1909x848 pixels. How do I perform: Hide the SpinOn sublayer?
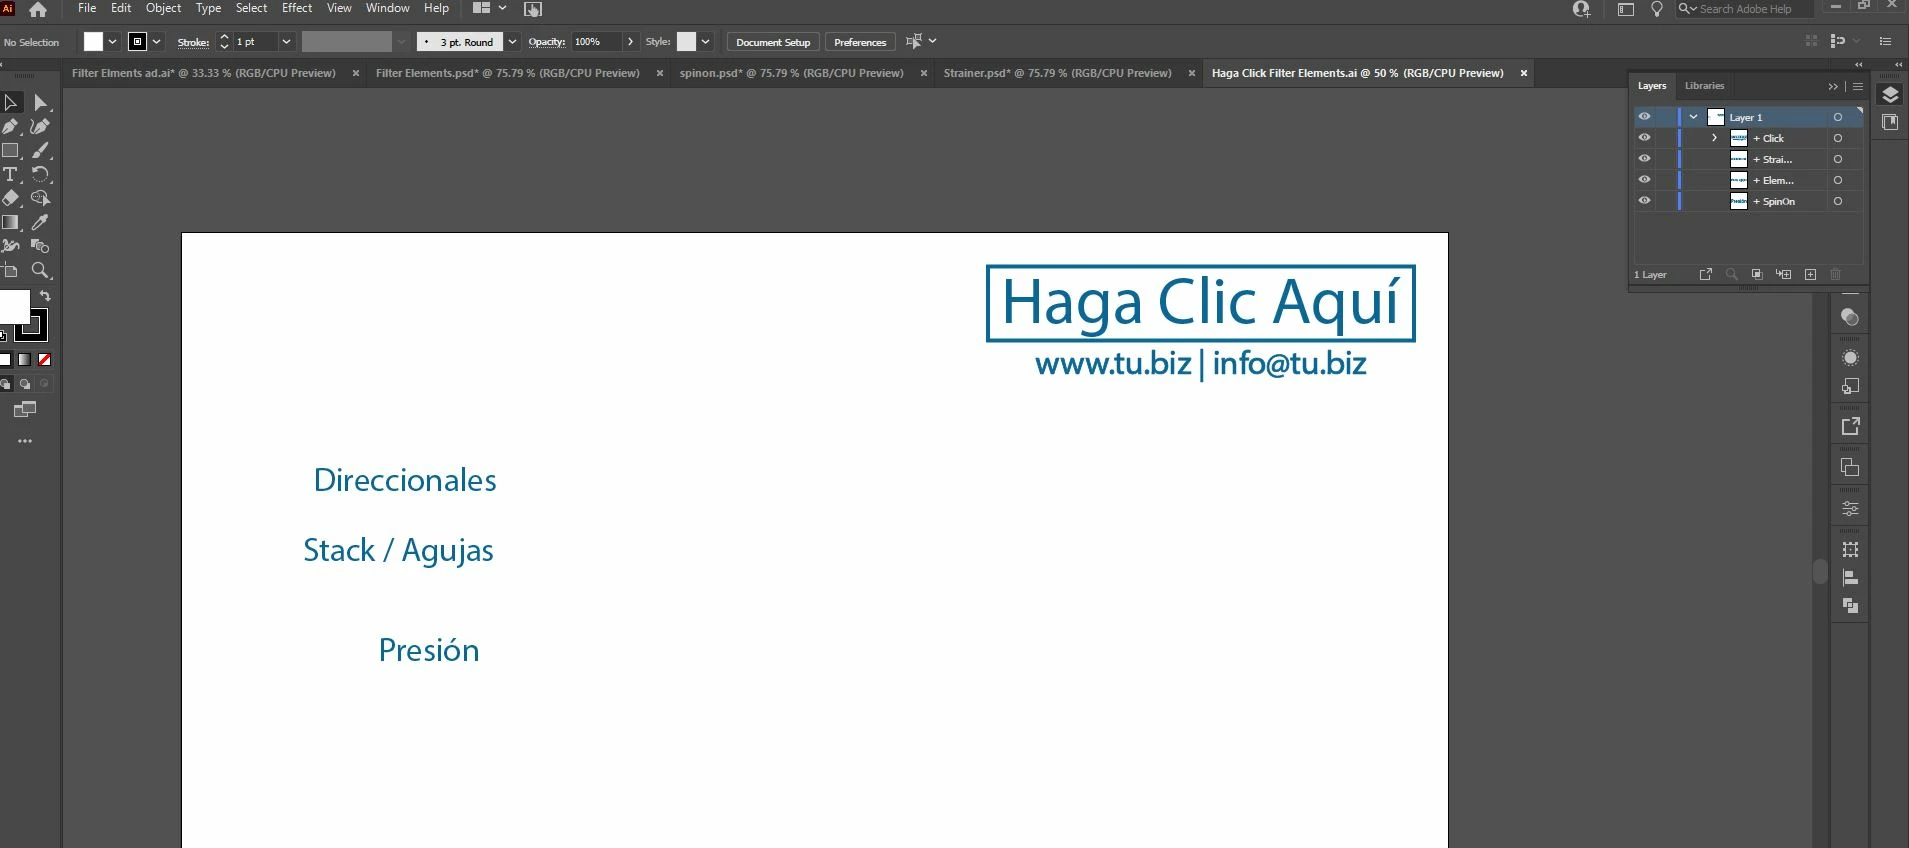click(1644, 201)
